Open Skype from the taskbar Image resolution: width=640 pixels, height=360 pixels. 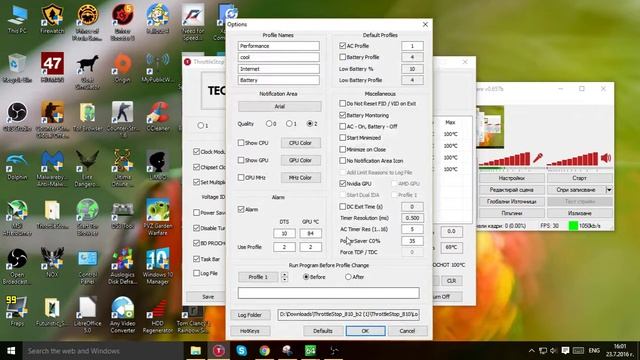click(x=241, y=351)
